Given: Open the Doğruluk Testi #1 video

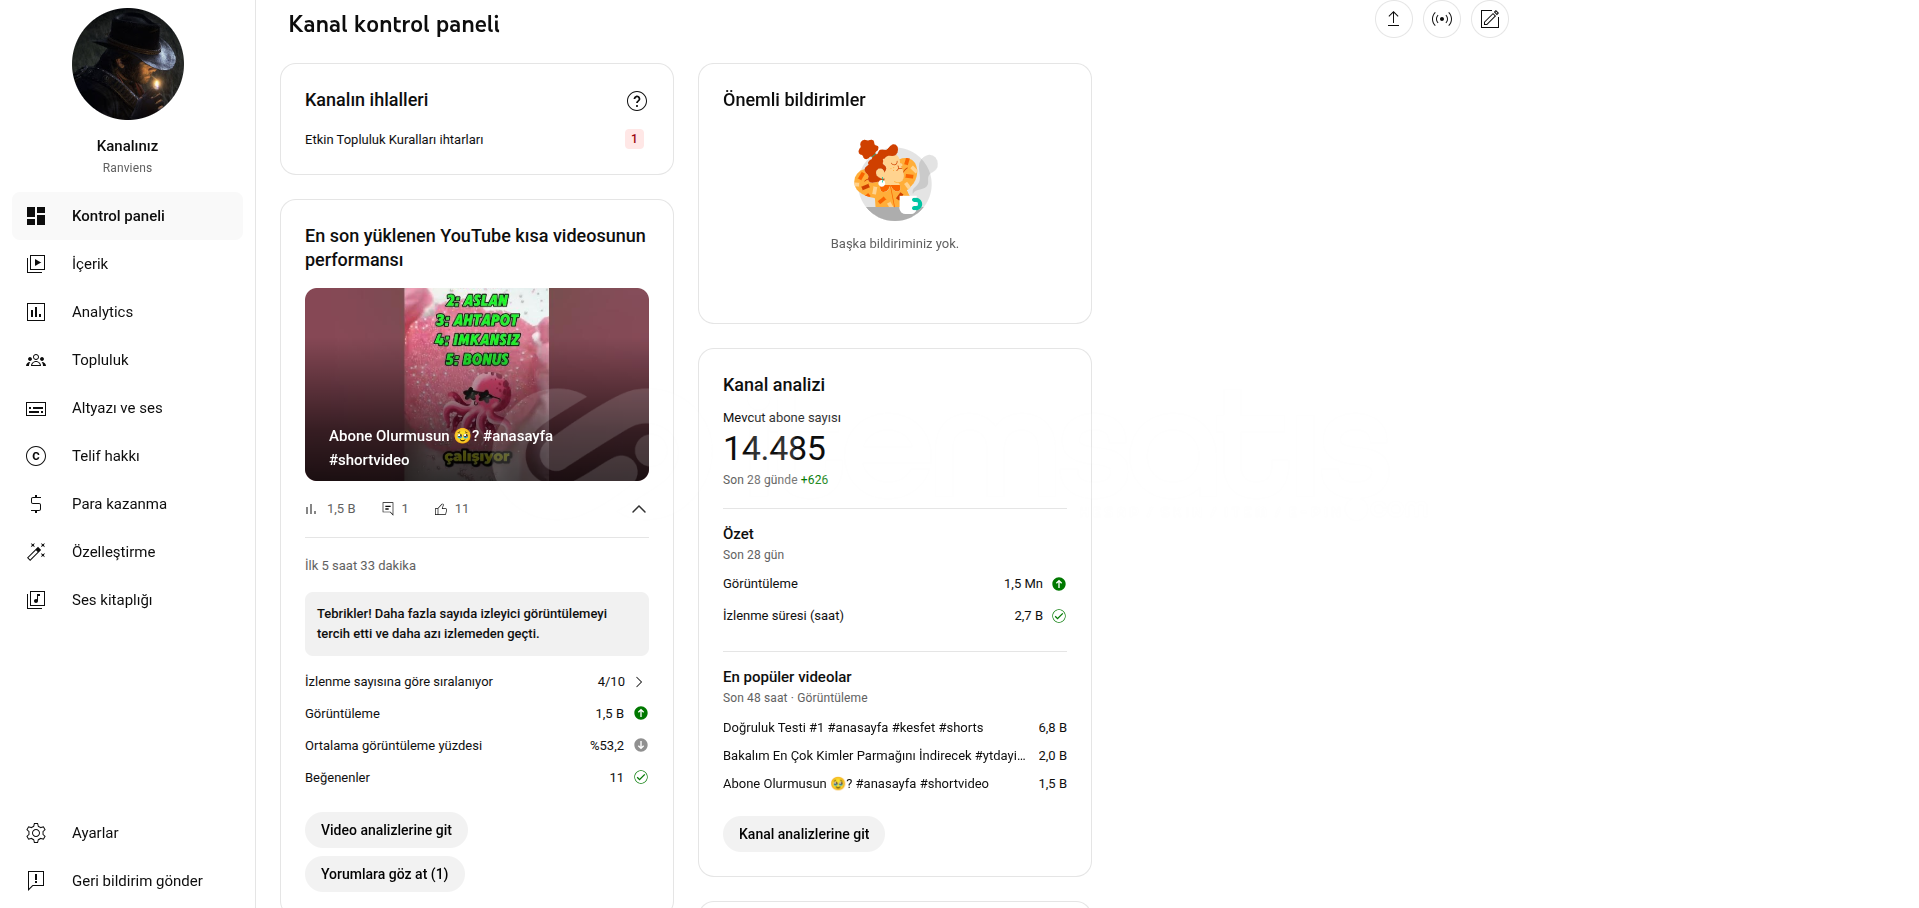Looking at the screenshot, I should [x=853, y=728].
